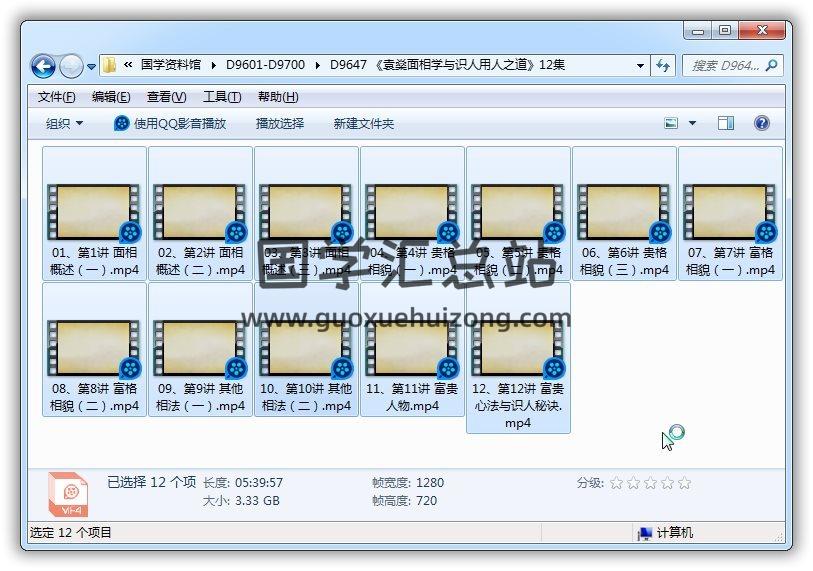
Task: Select video 04、第4讲 thumbnail
Action: [x=412, y=213]
